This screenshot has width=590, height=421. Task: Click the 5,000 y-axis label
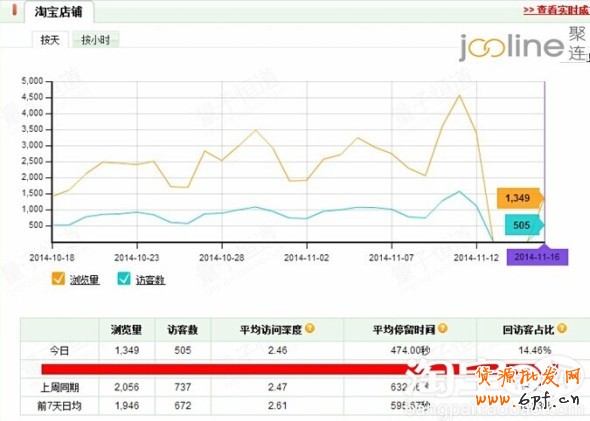pos(32,81)
